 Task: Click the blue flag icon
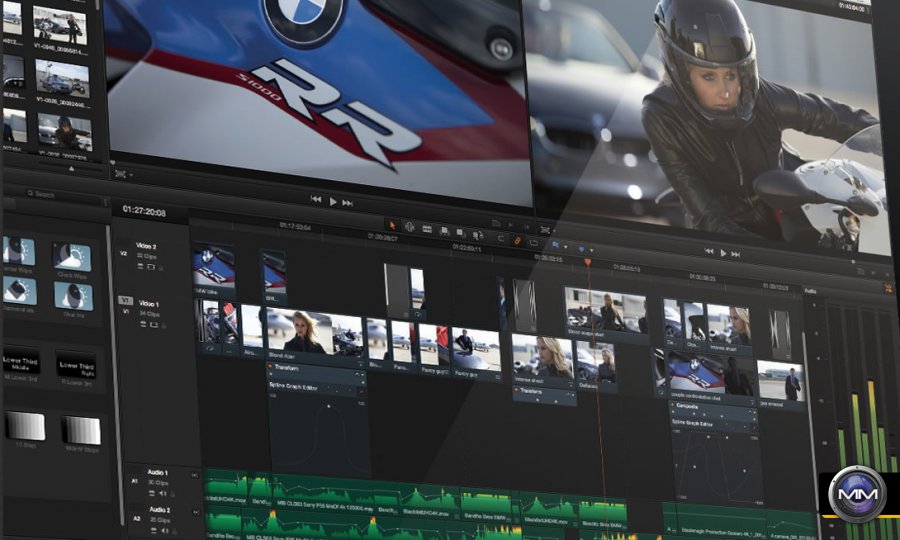(x=556, y=245)
